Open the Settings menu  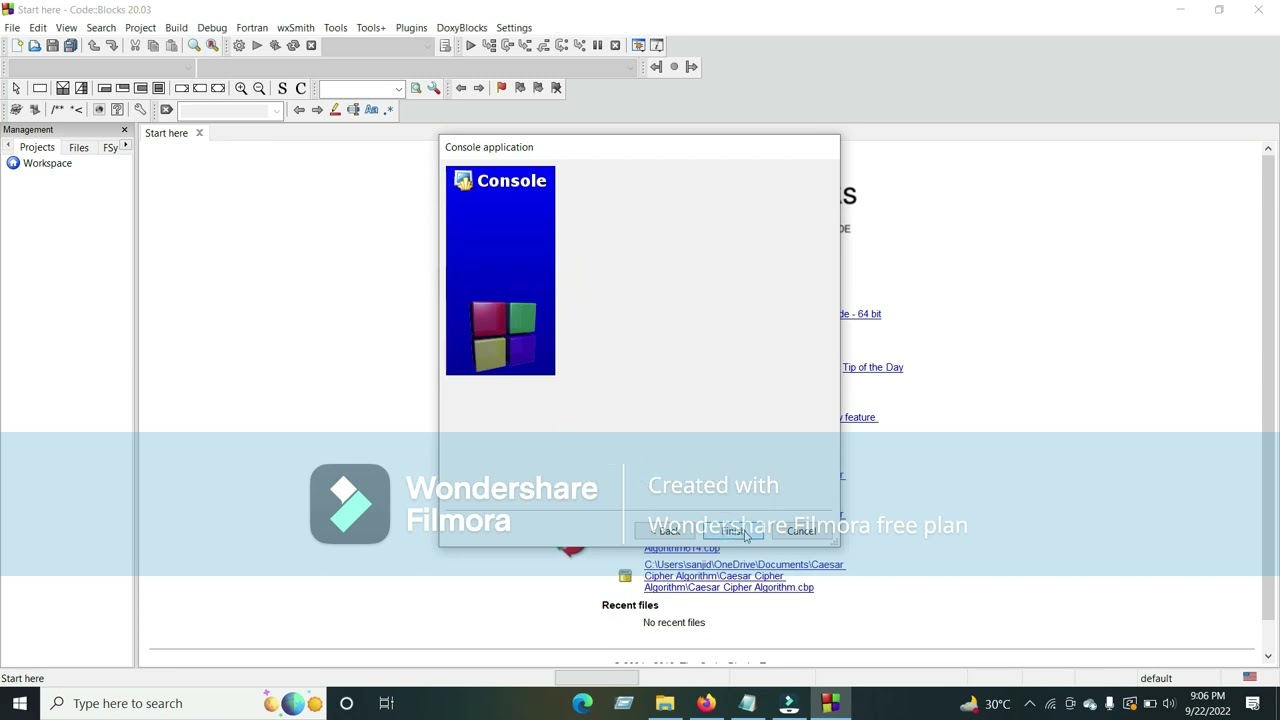click(x=514, y=28)
